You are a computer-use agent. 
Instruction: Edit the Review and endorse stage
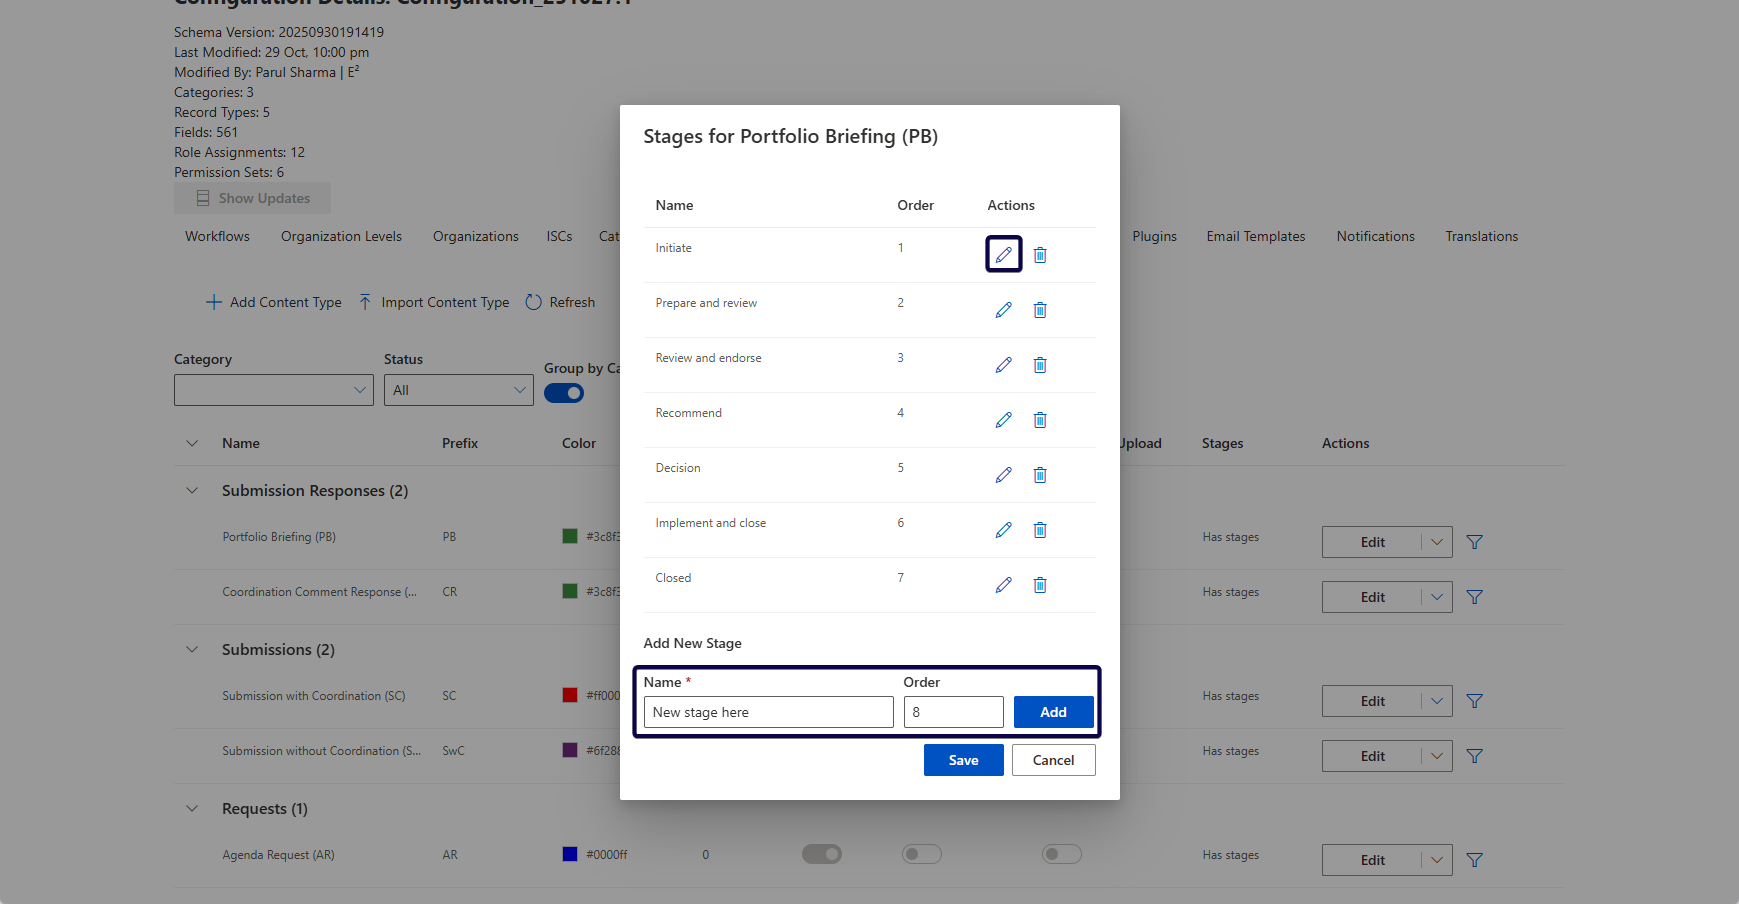(x=1003, y=365)
